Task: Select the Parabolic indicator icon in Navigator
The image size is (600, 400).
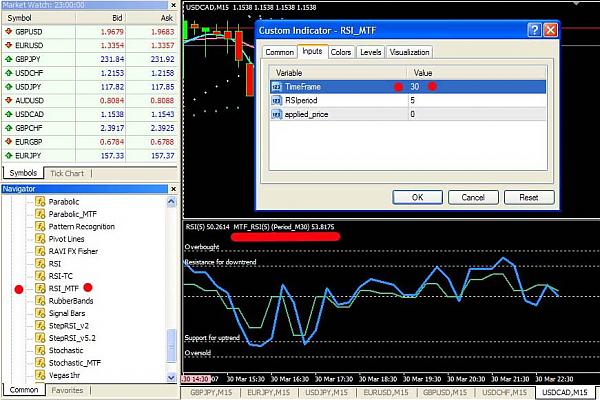Action: 40,202
